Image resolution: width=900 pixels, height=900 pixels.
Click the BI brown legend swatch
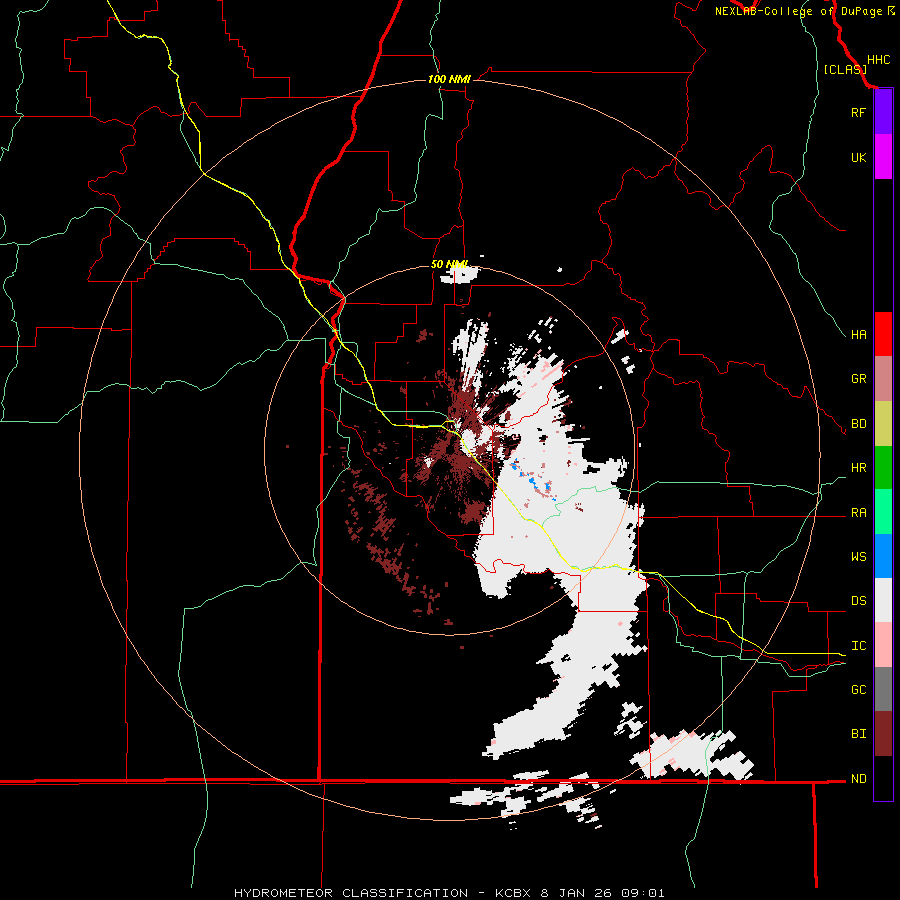[883, 734]
